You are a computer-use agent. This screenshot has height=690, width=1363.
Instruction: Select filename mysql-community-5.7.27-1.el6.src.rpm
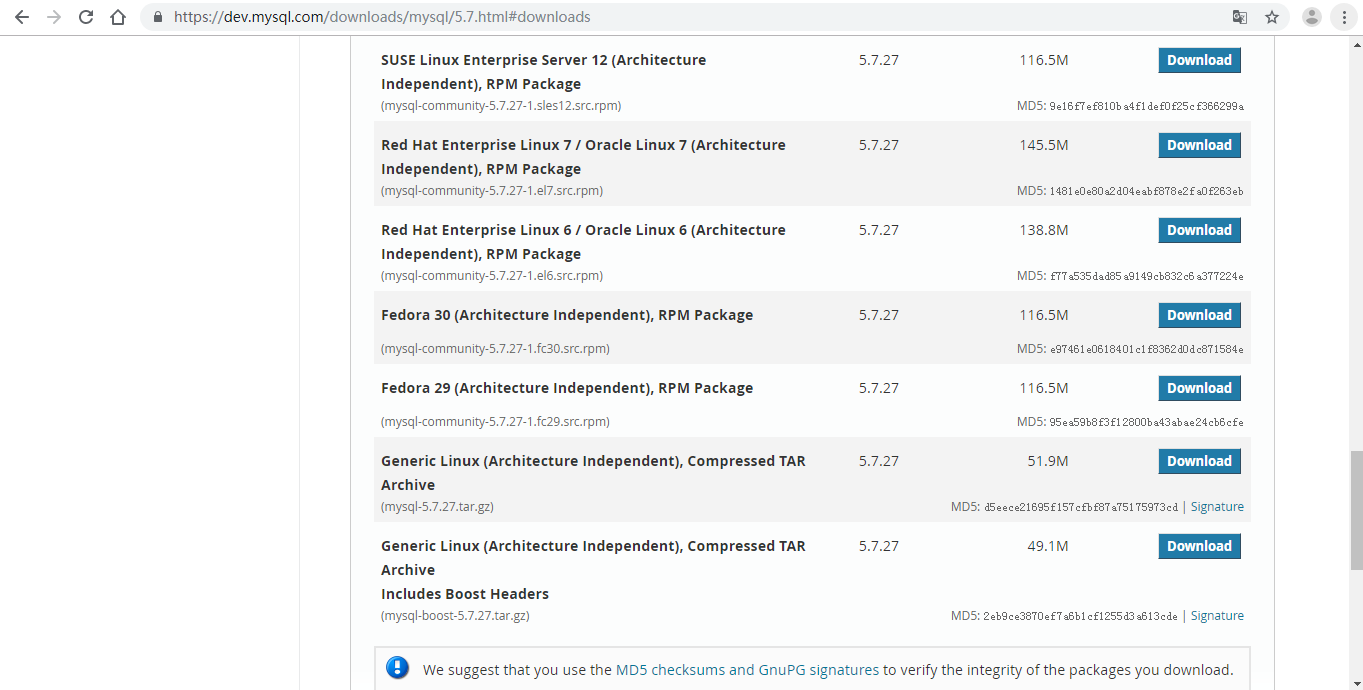coord(492,276)
